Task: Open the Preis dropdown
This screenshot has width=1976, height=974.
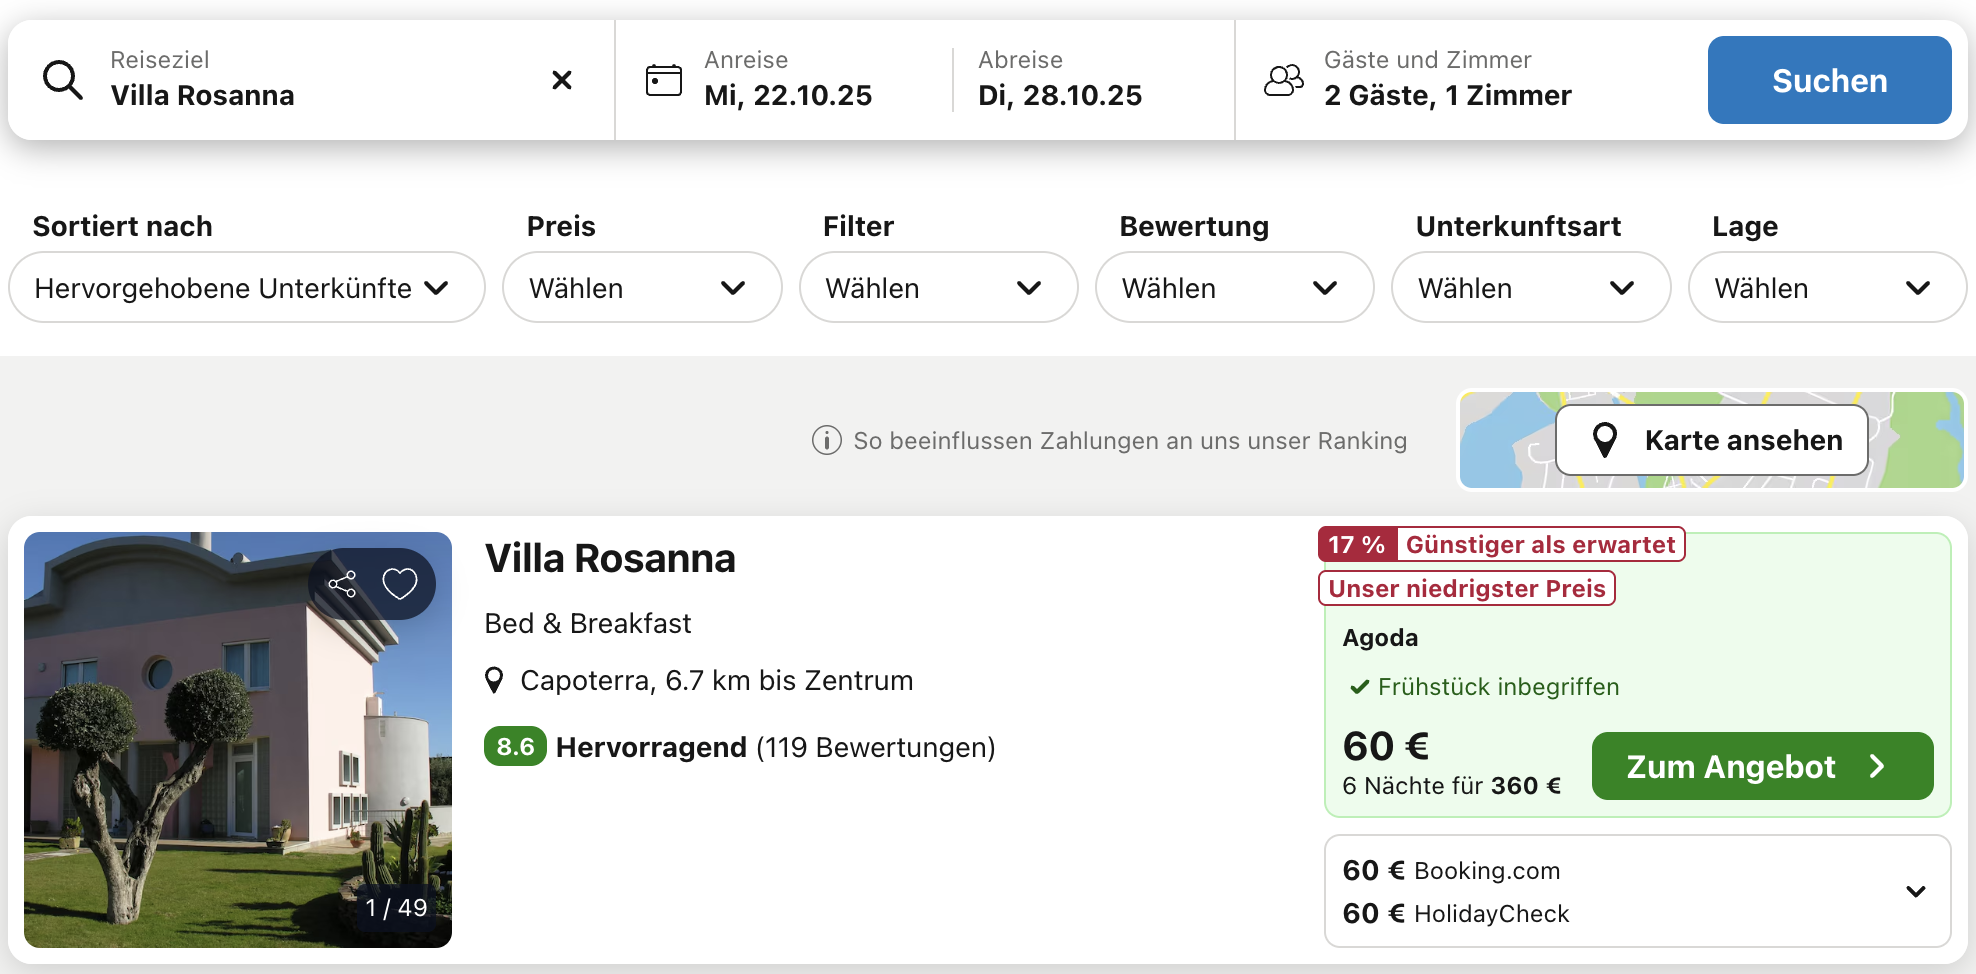Action: 642,287
